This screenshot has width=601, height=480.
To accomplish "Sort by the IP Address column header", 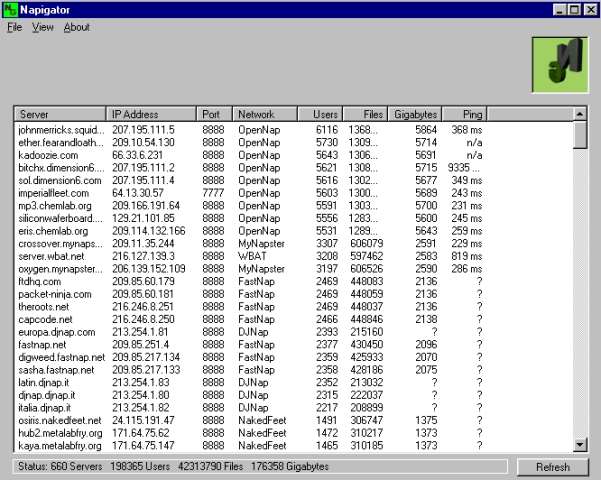I will 150,114.
